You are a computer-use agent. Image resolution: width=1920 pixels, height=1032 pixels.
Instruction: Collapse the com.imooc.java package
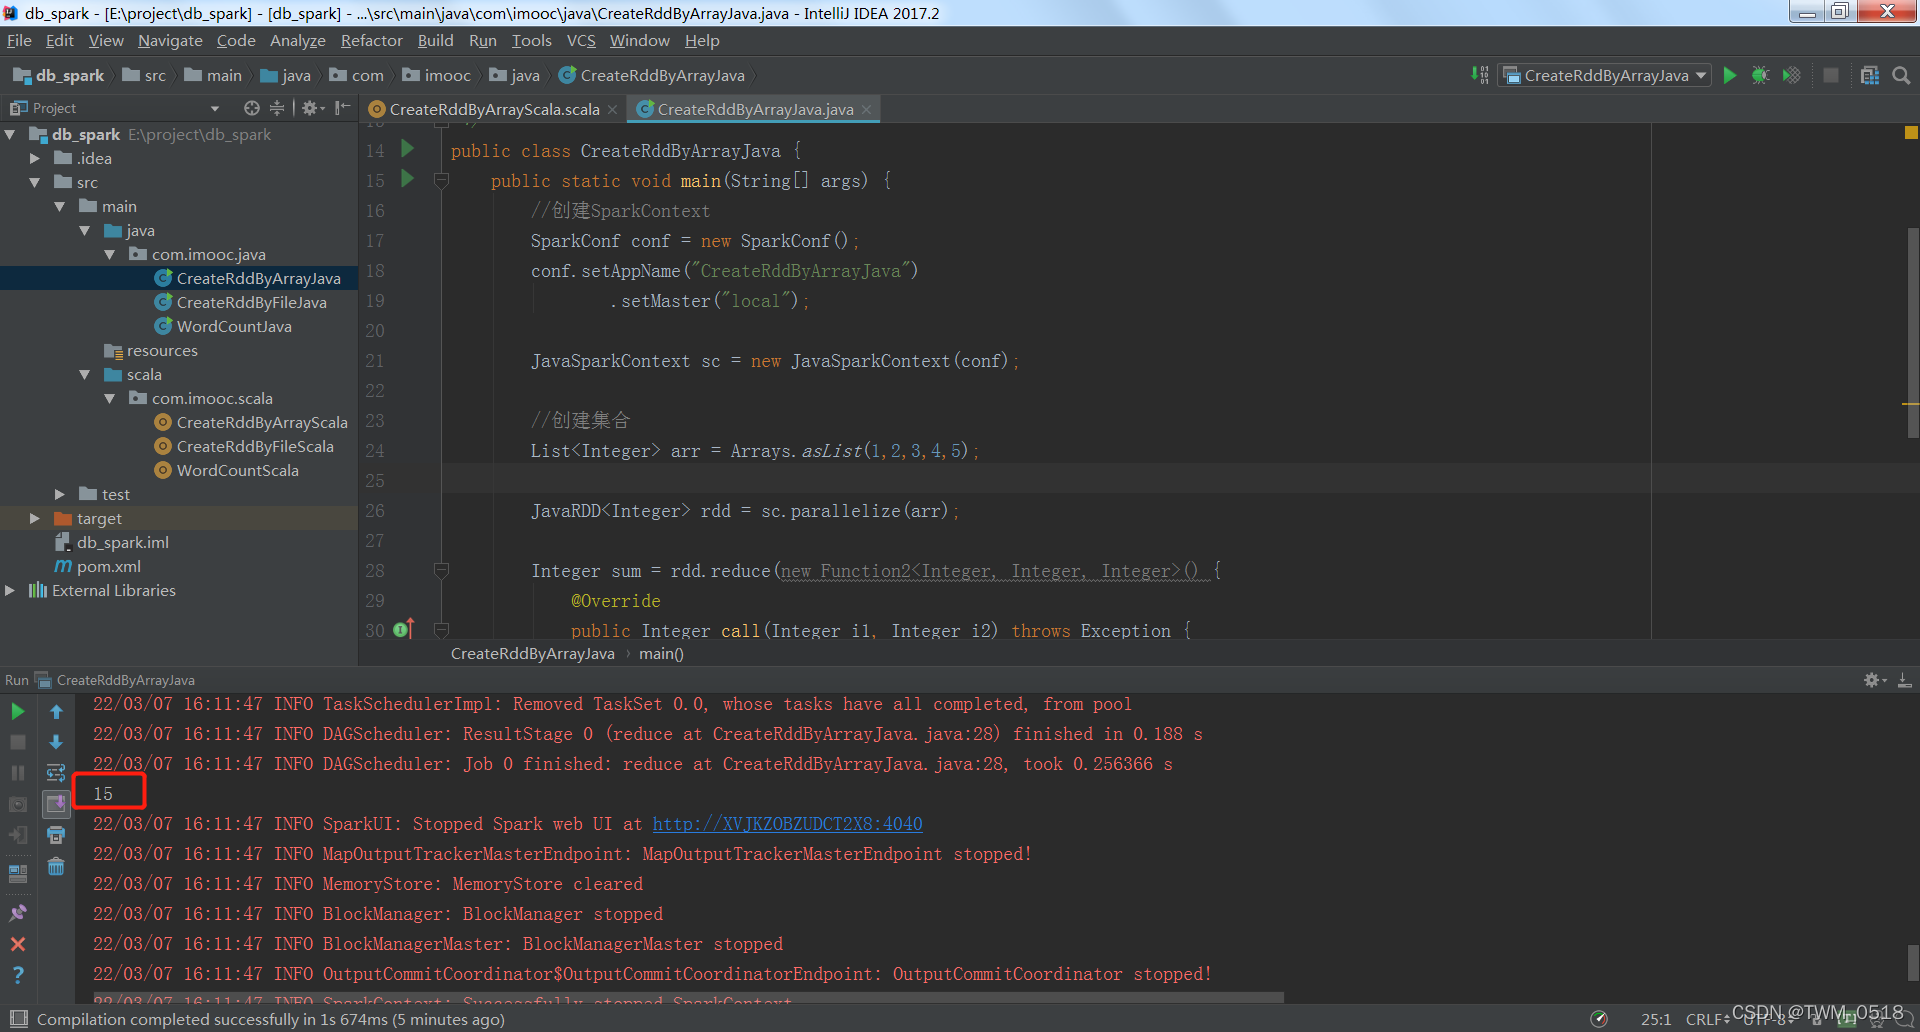110,254
